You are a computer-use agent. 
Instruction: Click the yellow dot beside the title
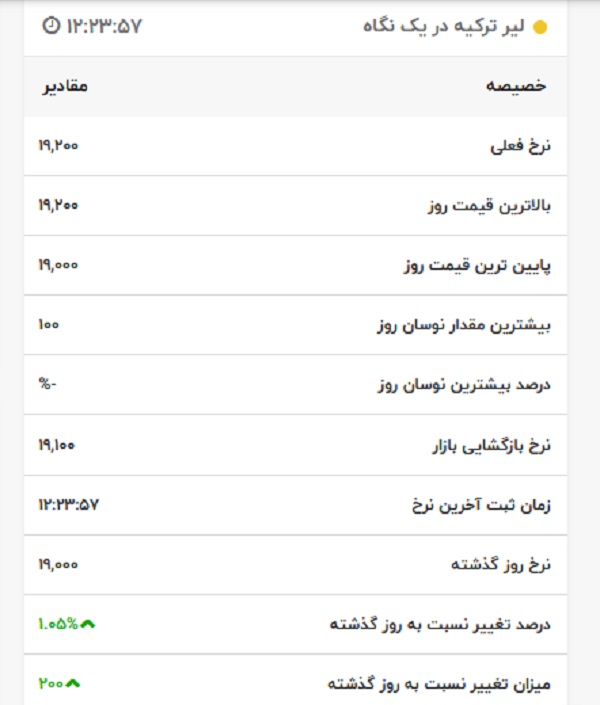(x=540, y=27)
